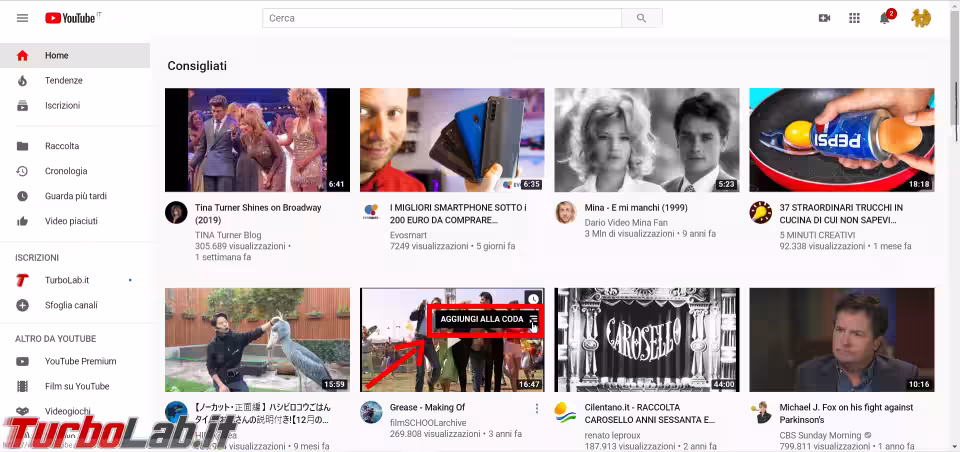The height and width of the screenshot is (452, 960).
Task: Open Grease - Making Of video title
Action: tap(427, 407)
